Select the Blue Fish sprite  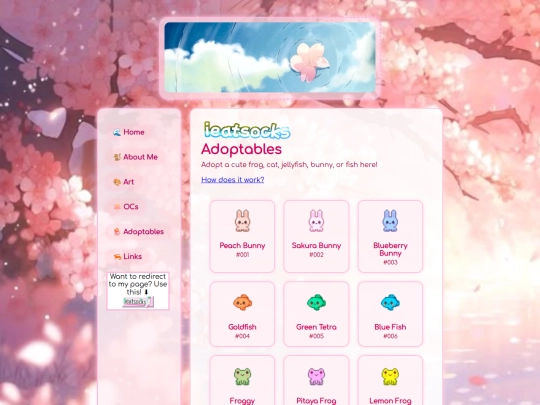[x=390, y=302]
